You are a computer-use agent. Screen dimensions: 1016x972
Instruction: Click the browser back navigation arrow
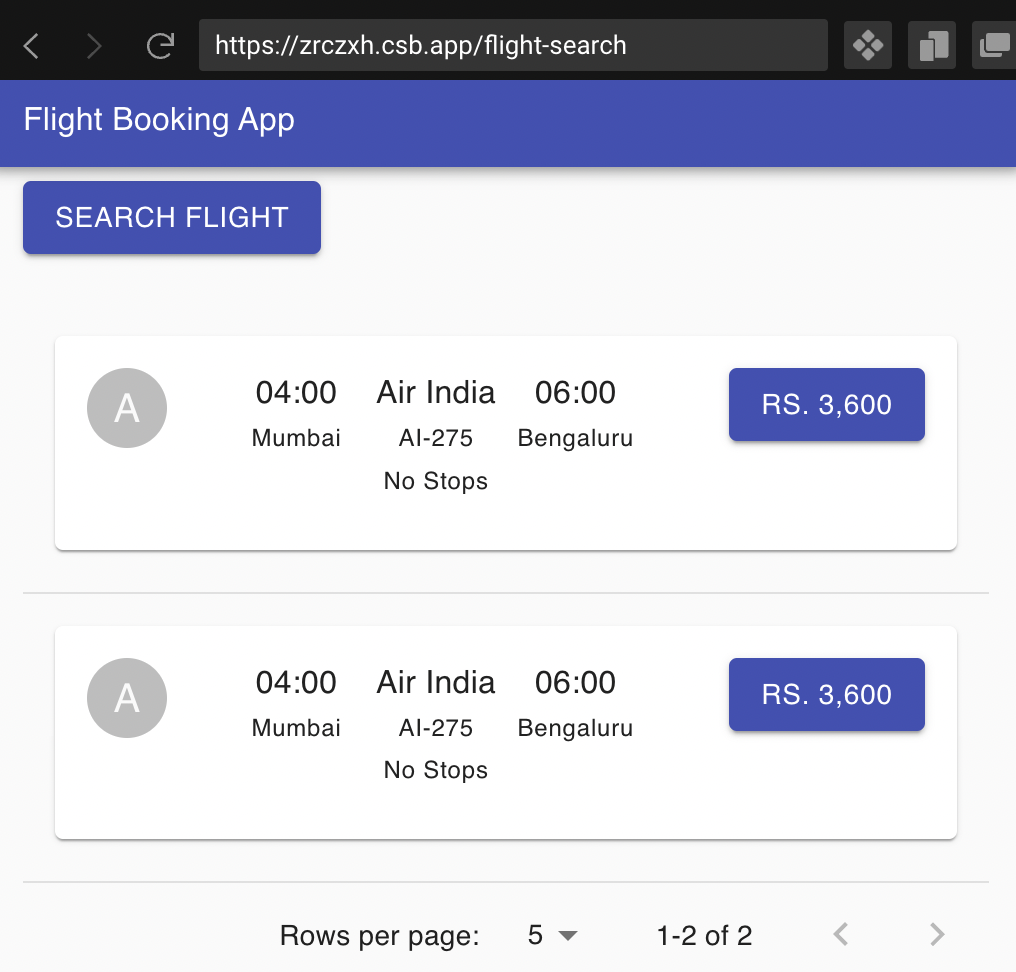30,45
